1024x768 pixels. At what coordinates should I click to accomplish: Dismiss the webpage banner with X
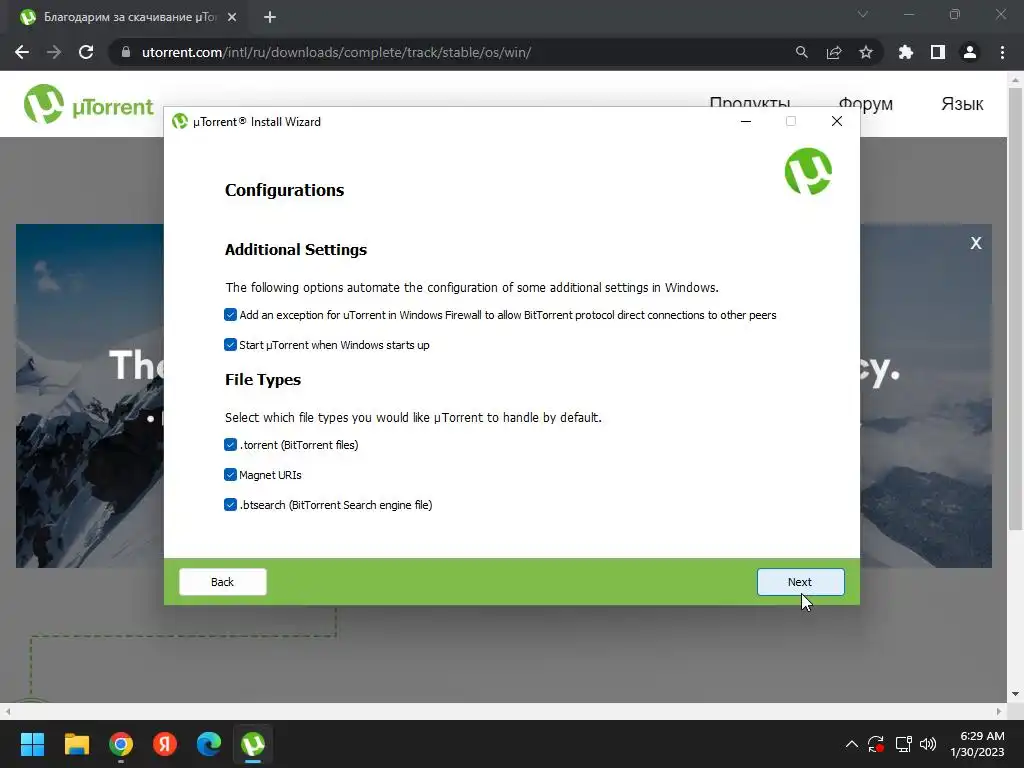click(x=976, y=243)
